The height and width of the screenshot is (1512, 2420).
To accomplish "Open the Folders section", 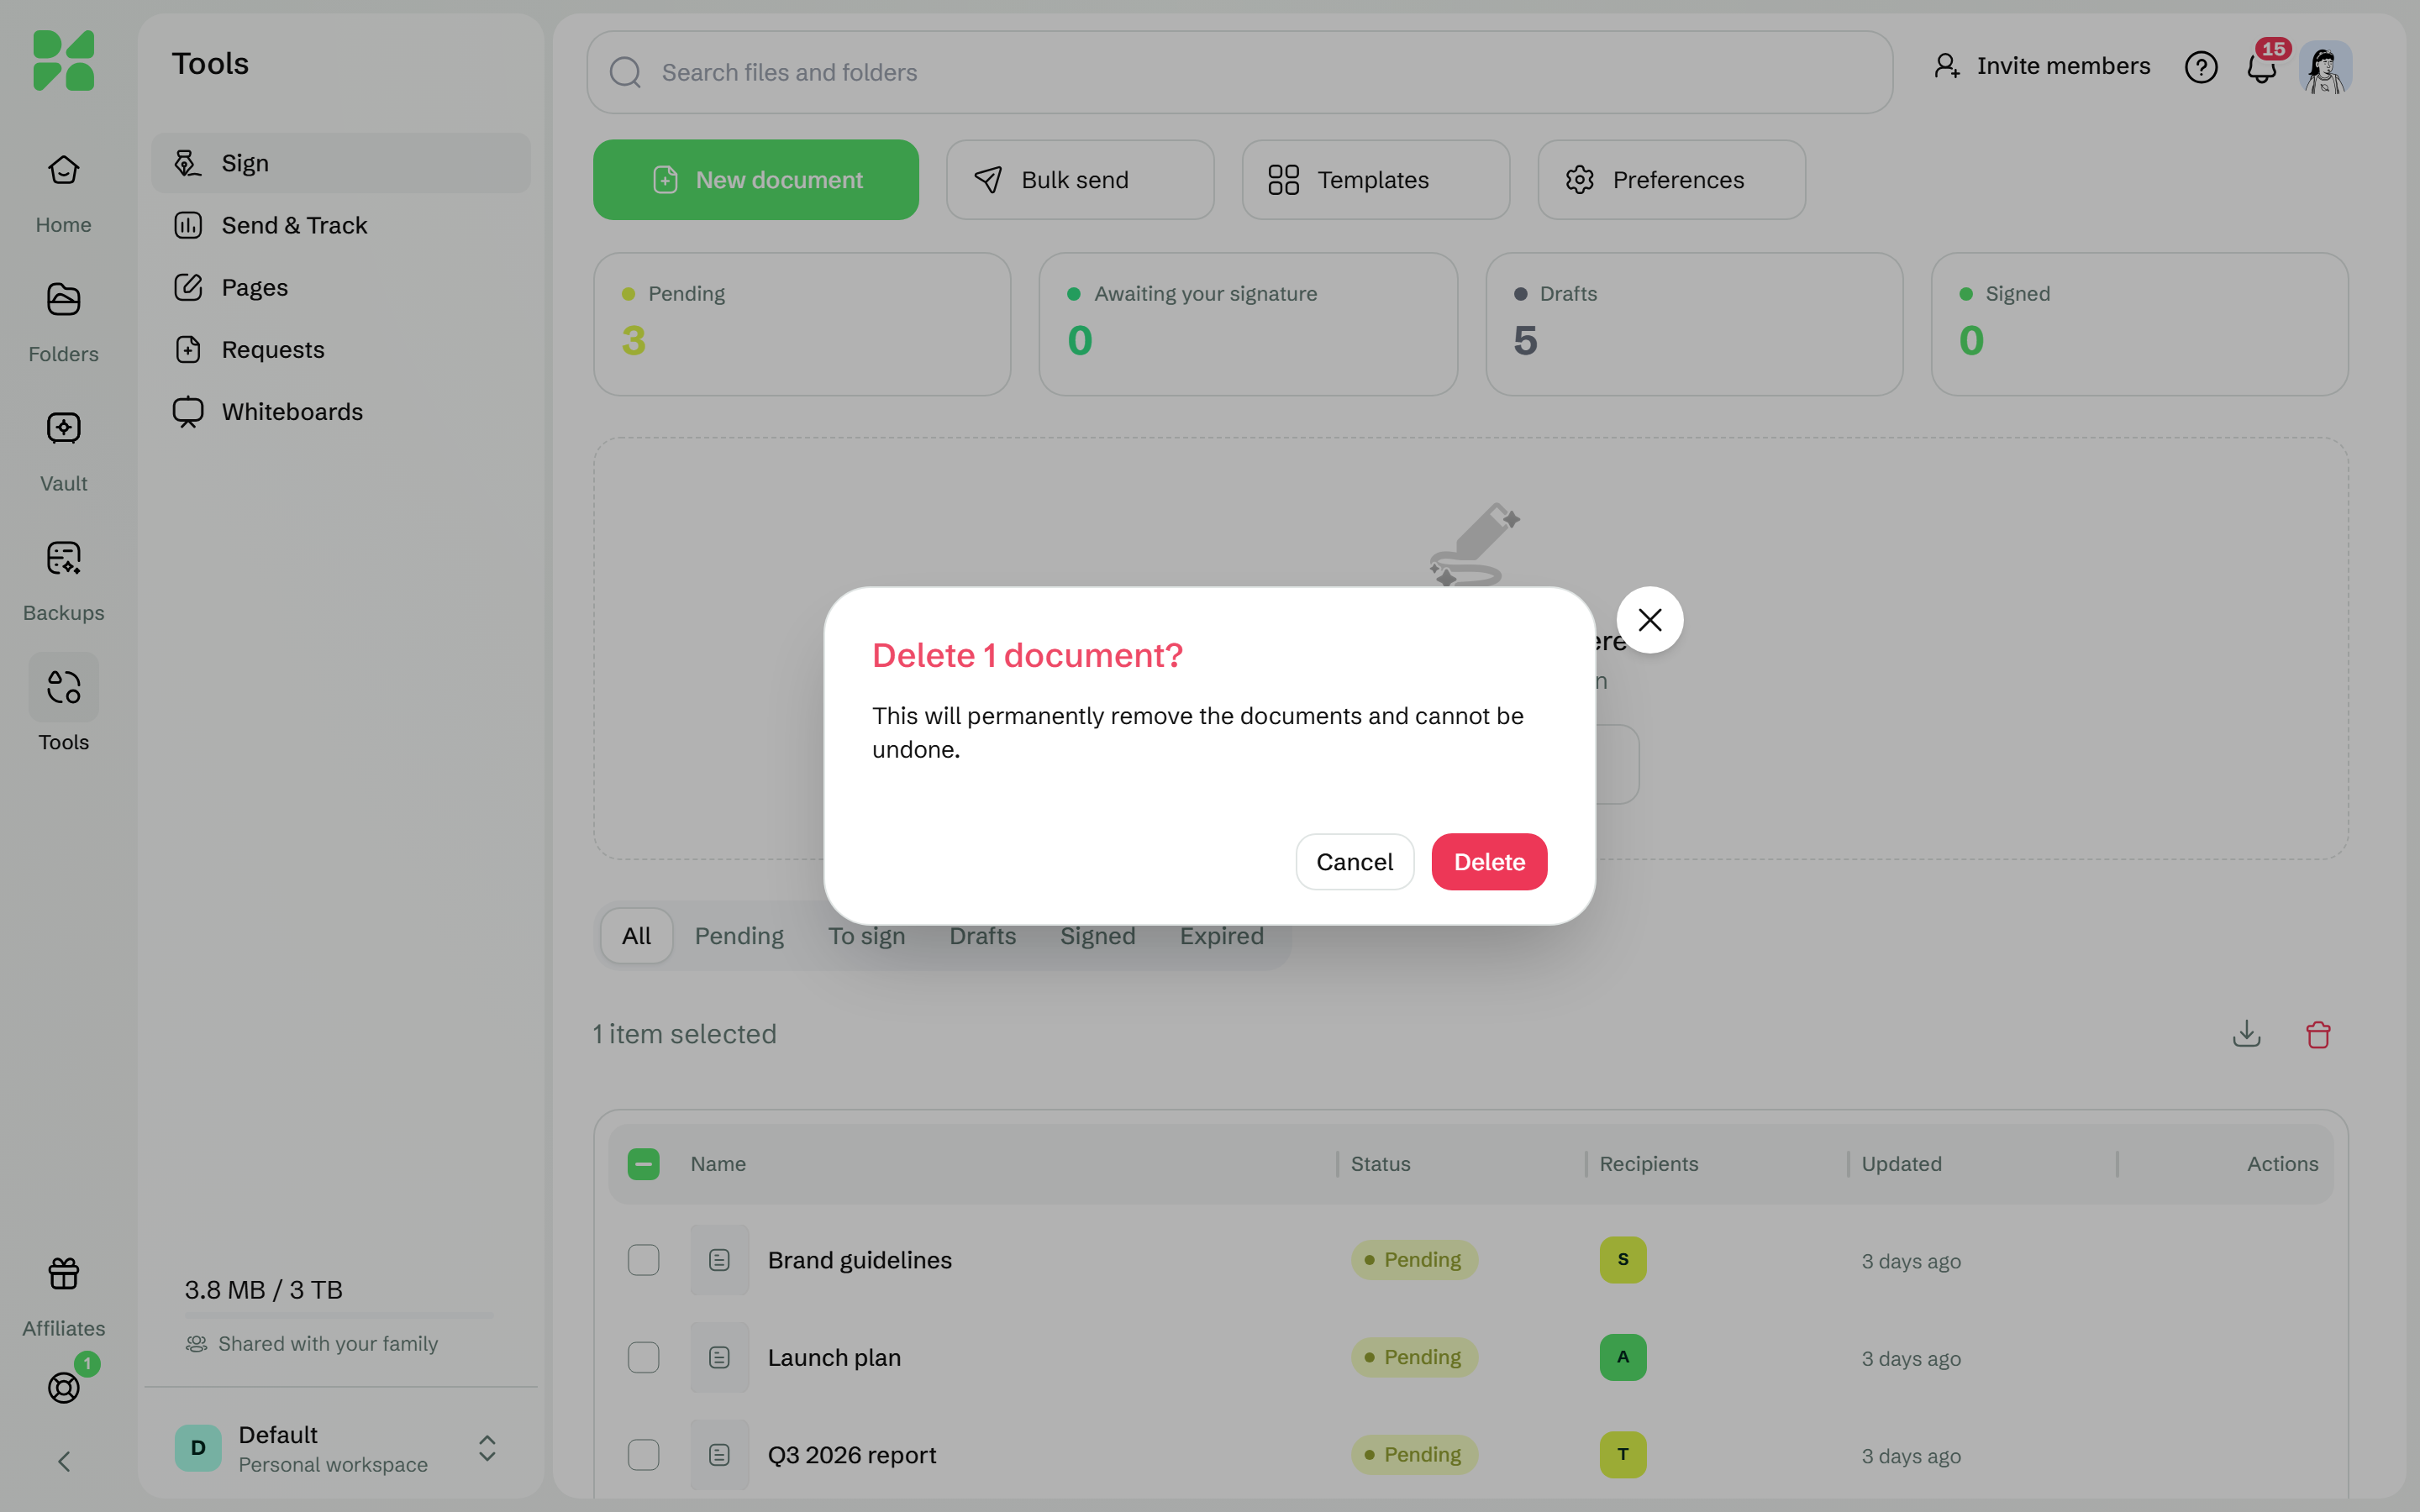I will [x=63, y=321].
